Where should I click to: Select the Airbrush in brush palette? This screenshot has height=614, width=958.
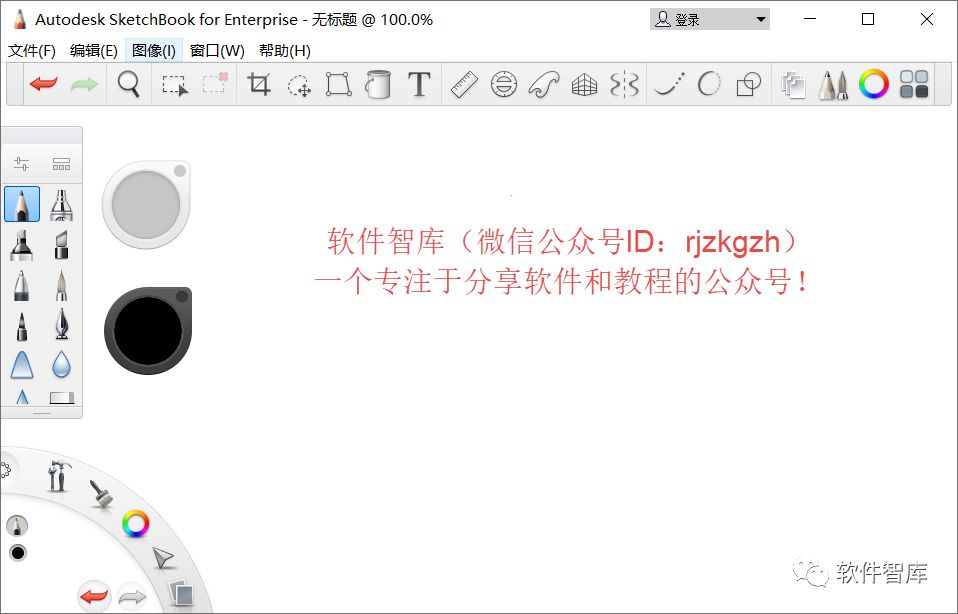tap(61, 204)
